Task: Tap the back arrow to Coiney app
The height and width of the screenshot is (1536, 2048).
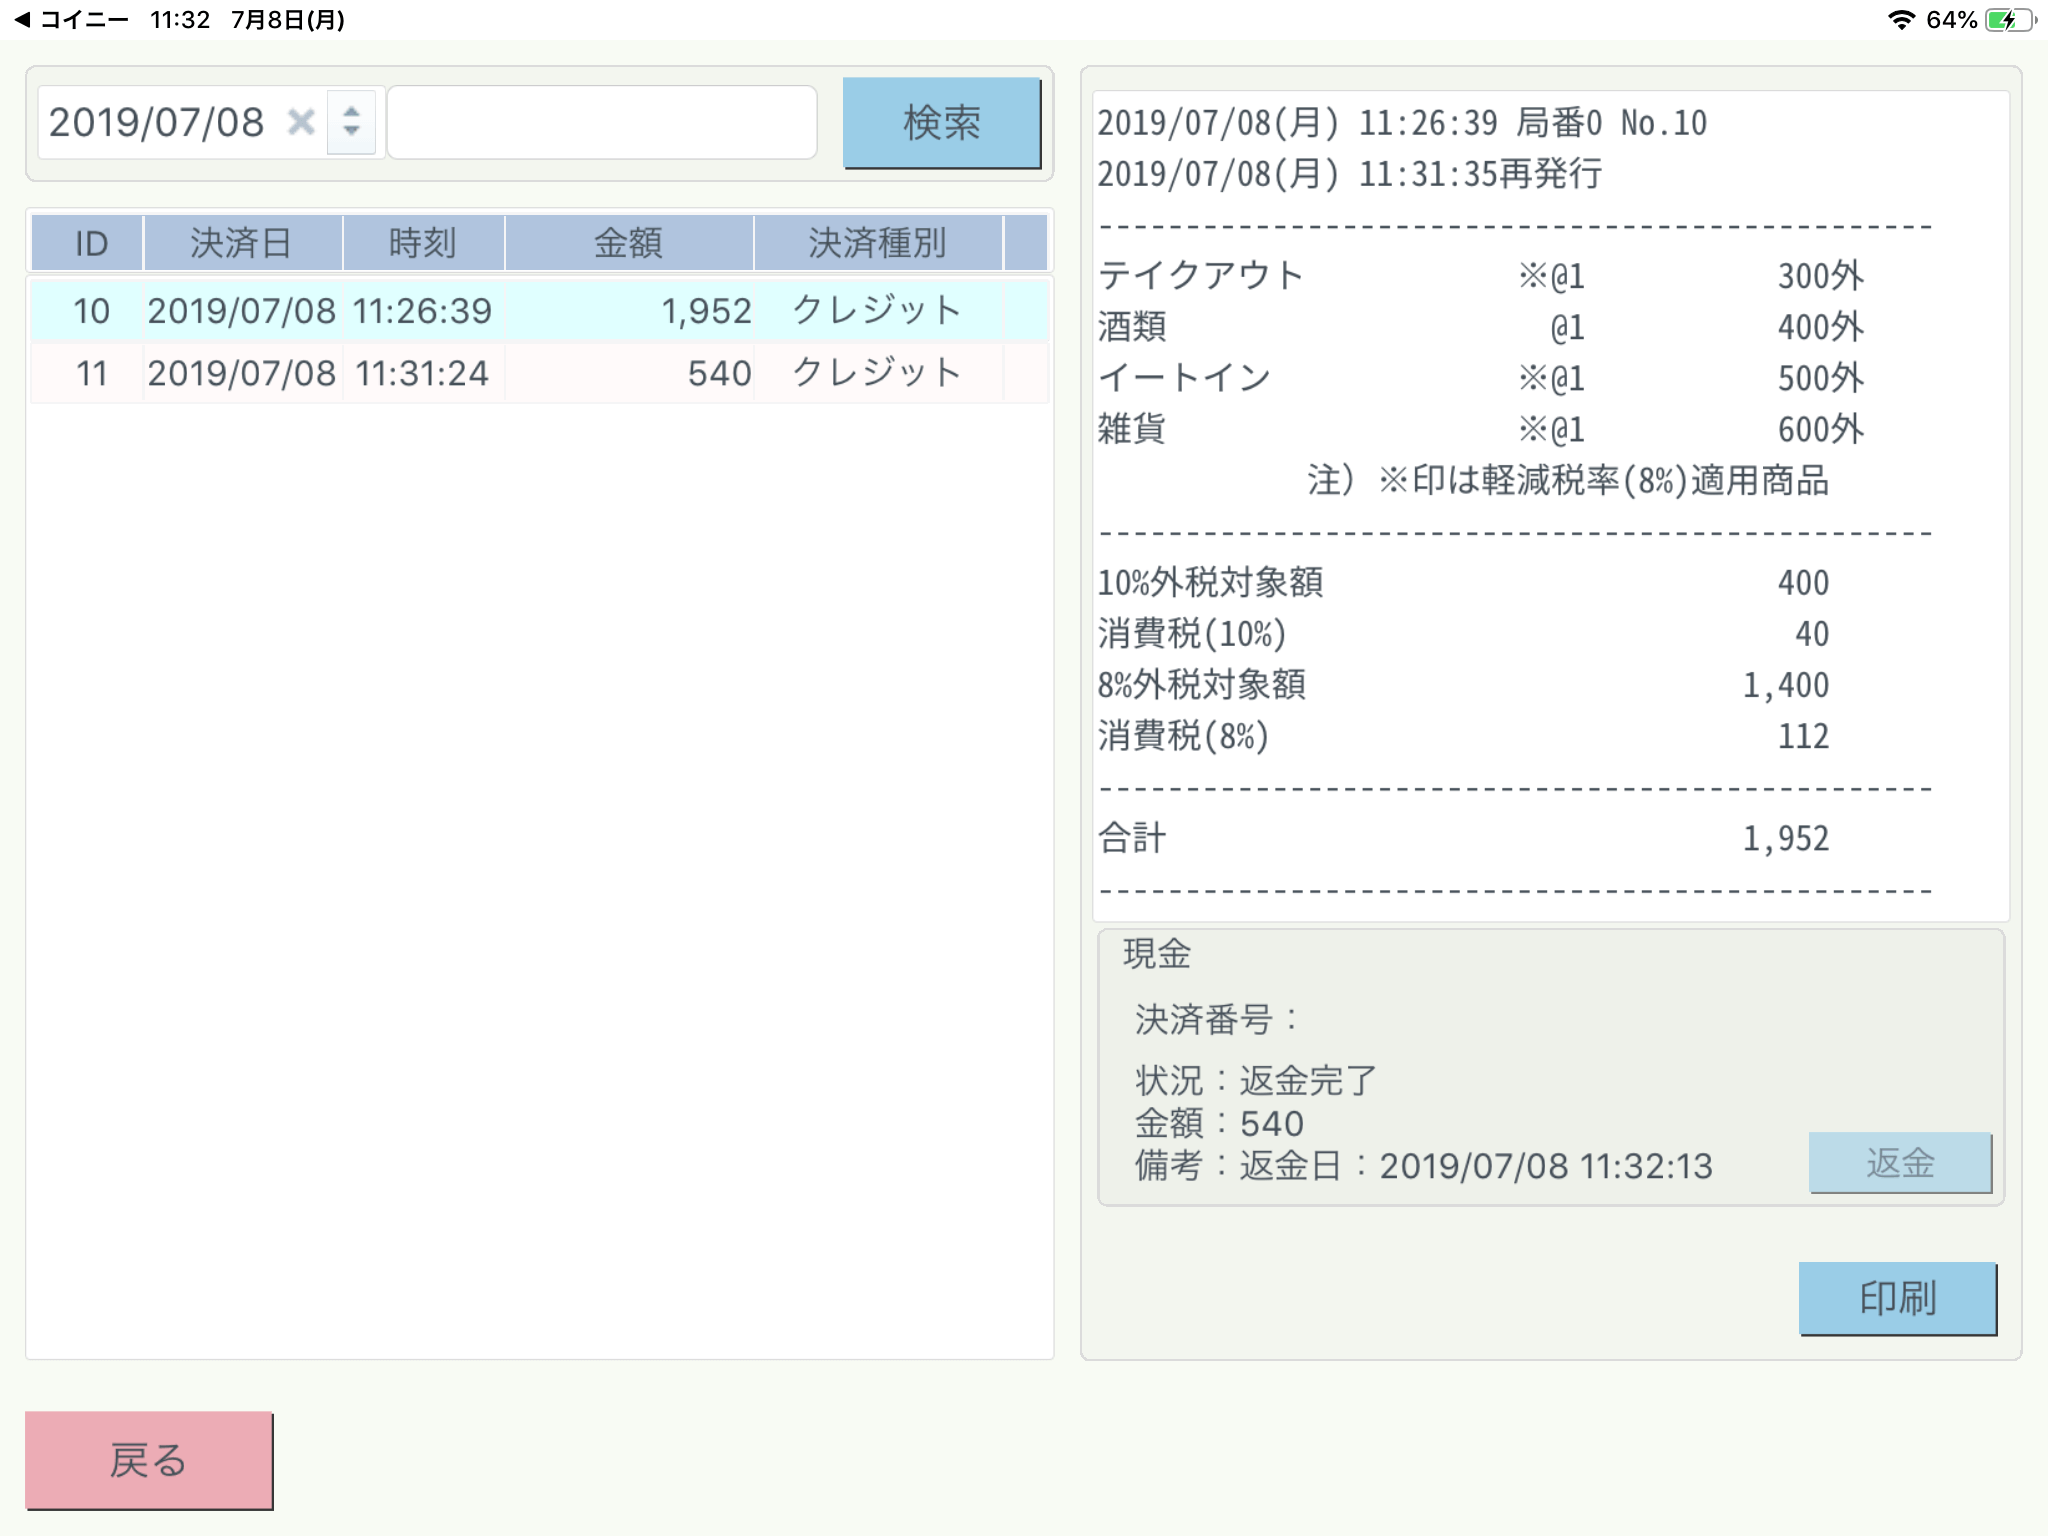Action: (x=24, y=19)
